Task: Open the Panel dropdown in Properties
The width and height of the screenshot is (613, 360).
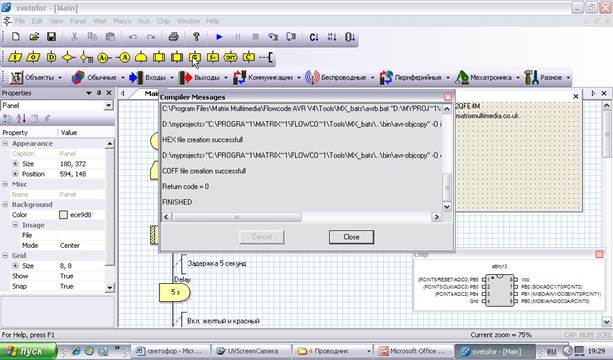Action: click(x=109, y=106)
